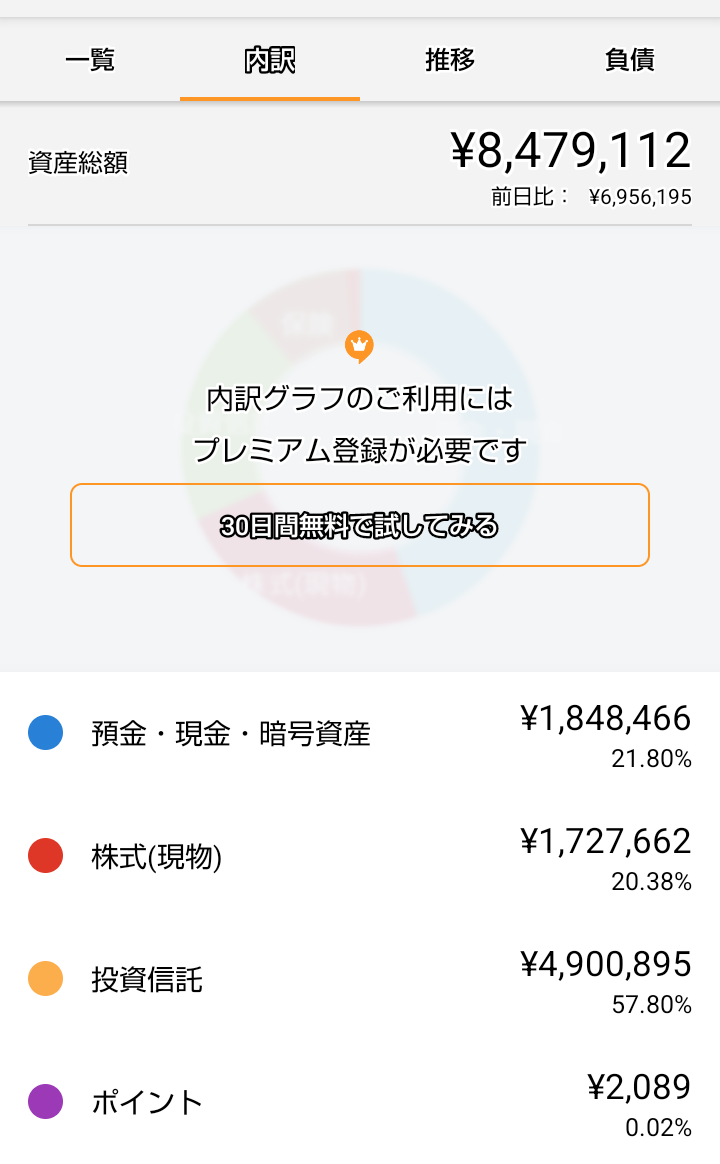The width and height of the screenshot is (720, 1164).
Task: Click the blue dot for 預金・現金・暗号資産
Action: tap(45, 733)
